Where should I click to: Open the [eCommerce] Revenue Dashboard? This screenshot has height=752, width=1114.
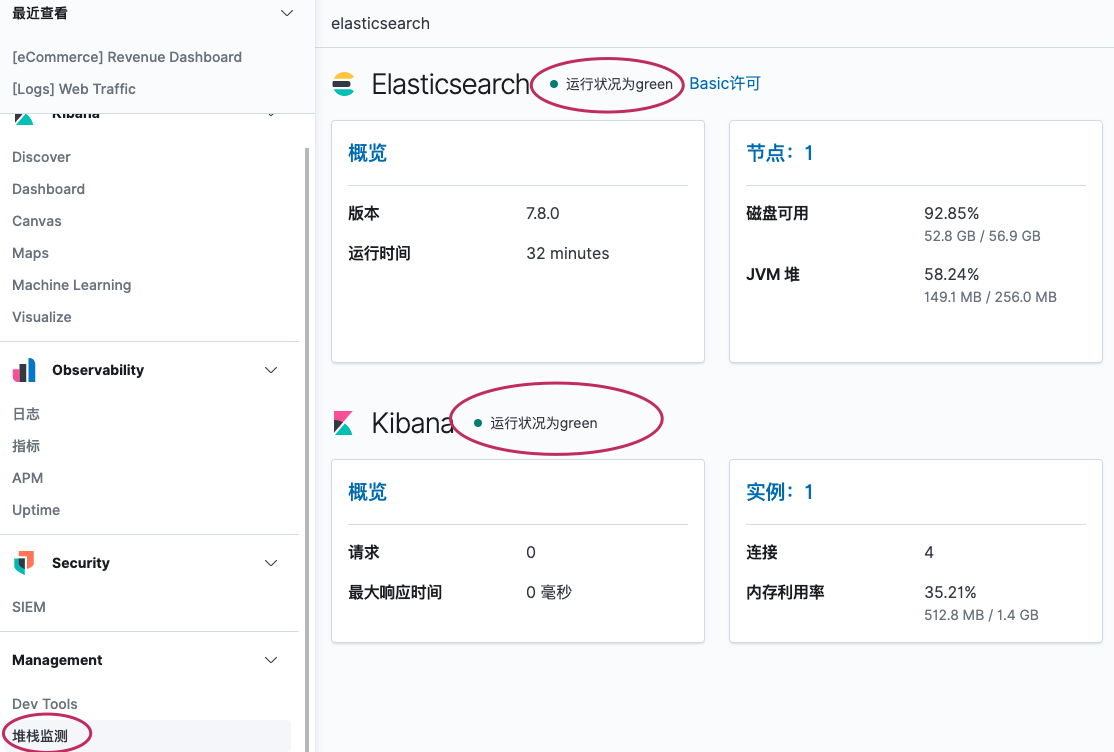(126, 57)
